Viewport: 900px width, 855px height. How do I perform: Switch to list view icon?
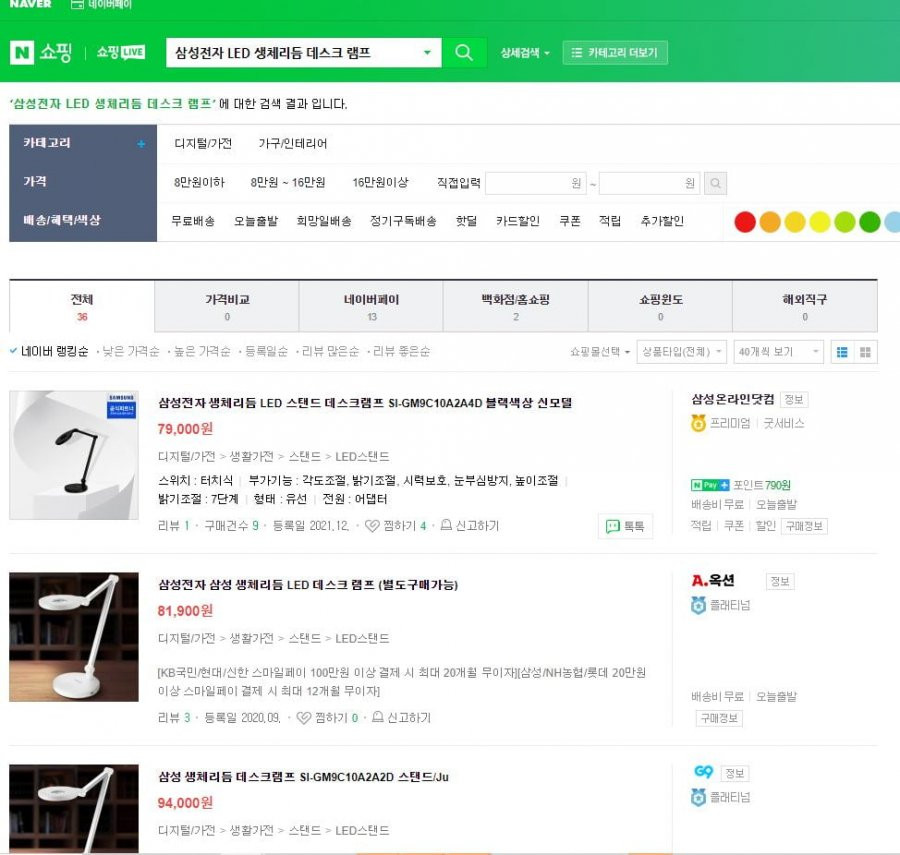click(x=842, y=352)
